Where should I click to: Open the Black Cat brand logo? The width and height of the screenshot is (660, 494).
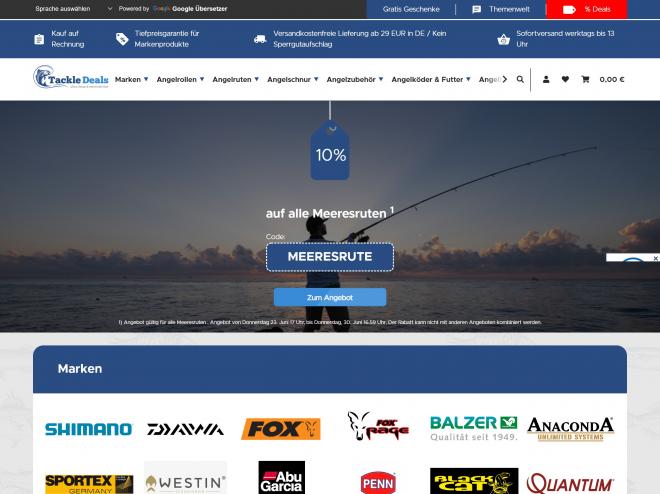[474, 481]
